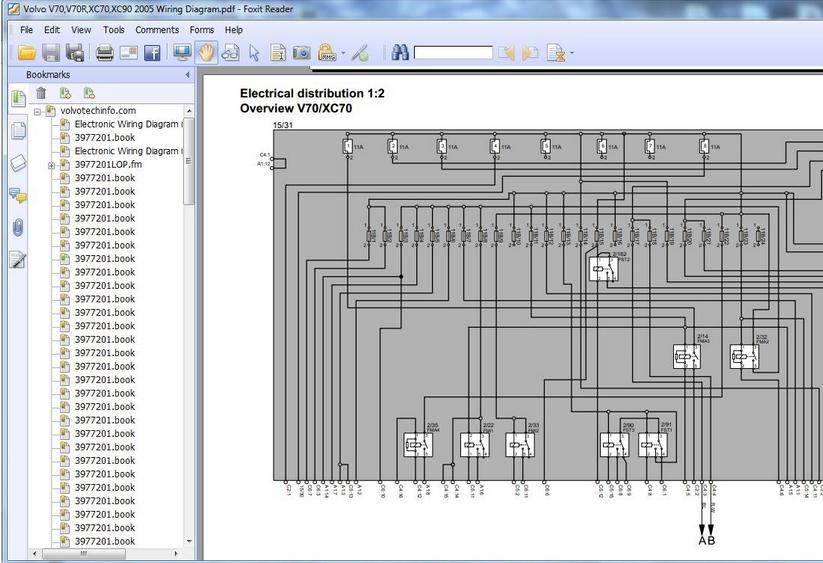Select the Hand tool
This screenshot has height=563, width=823.
click(x=206, y=52)
